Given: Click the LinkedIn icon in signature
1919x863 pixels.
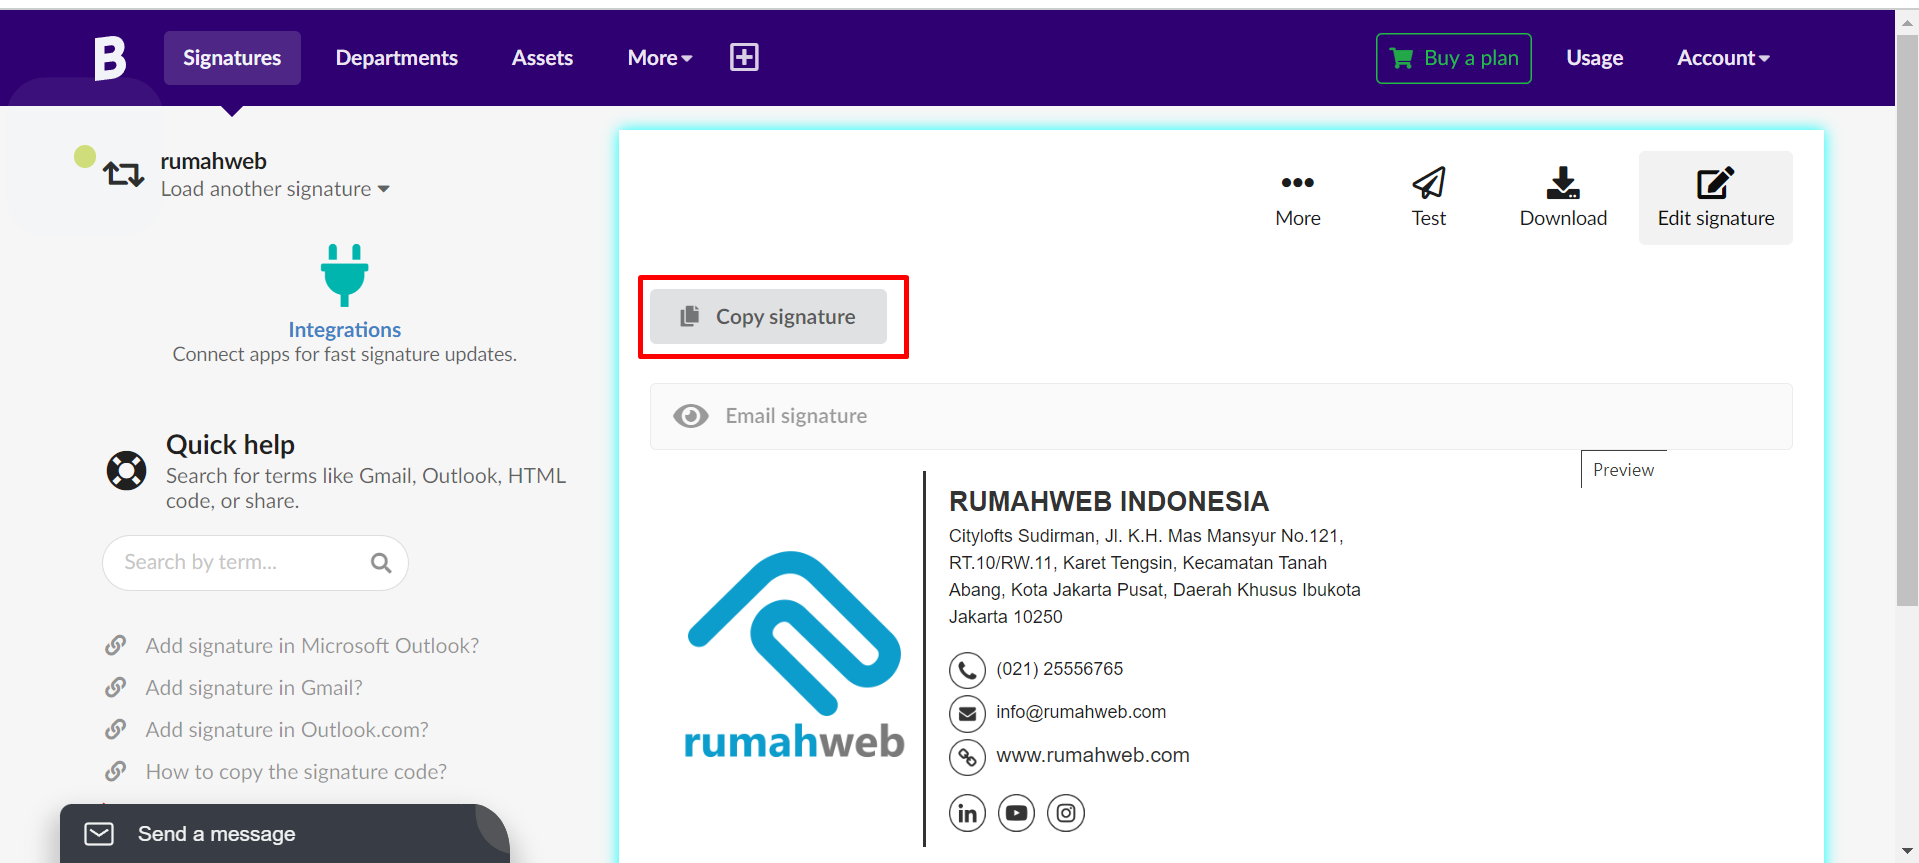Looking at the screenshot, I should tap(967, 813).
